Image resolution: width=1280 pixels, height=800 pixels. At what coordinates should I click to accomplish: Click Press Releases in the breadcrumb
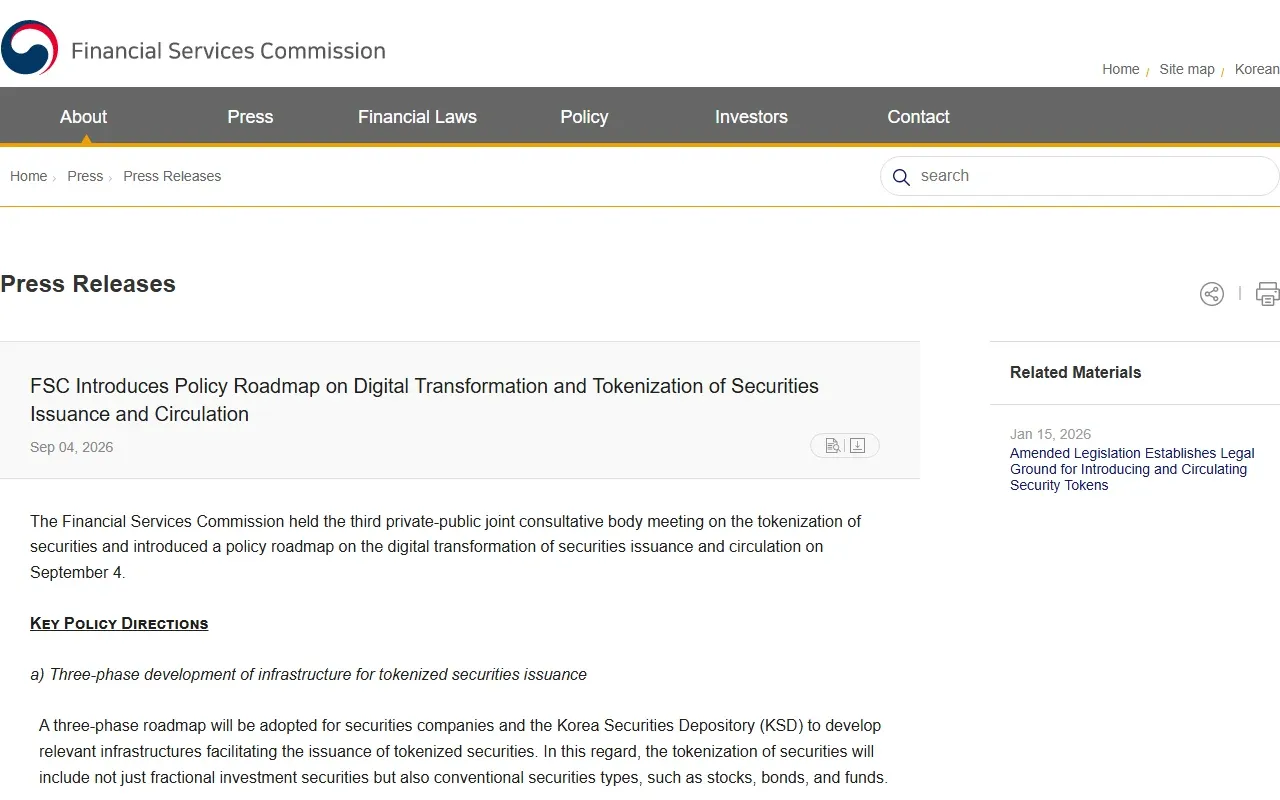pos(172,176)
